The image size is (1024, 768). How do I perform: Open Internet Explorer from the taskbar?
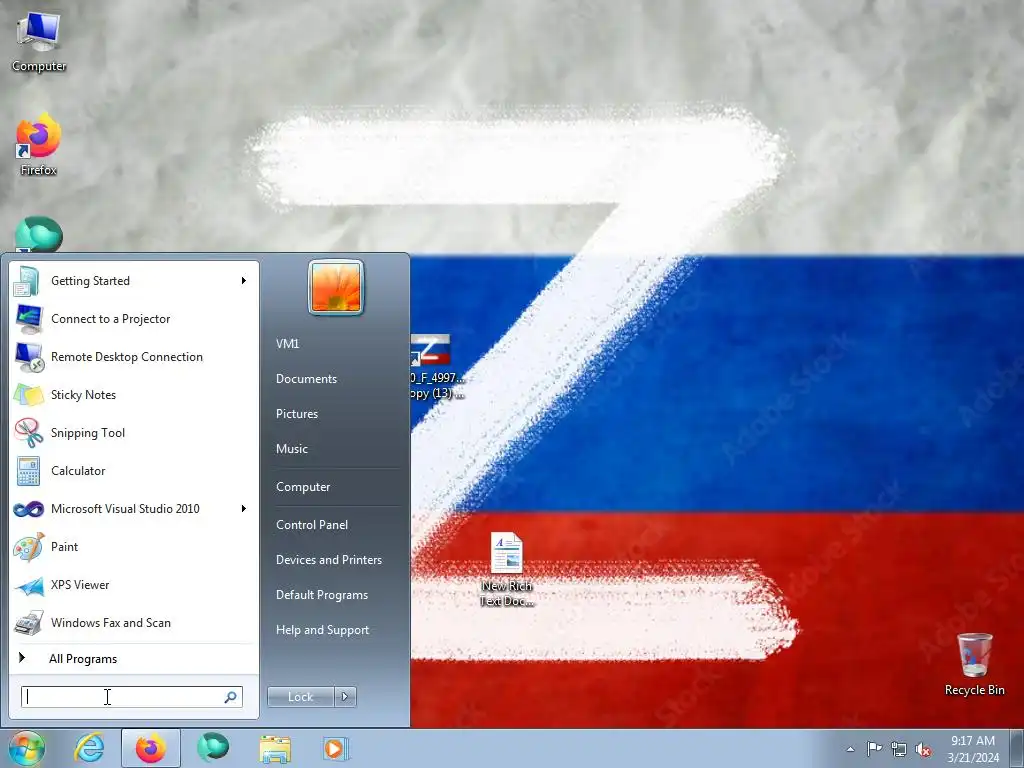point(89,748)
